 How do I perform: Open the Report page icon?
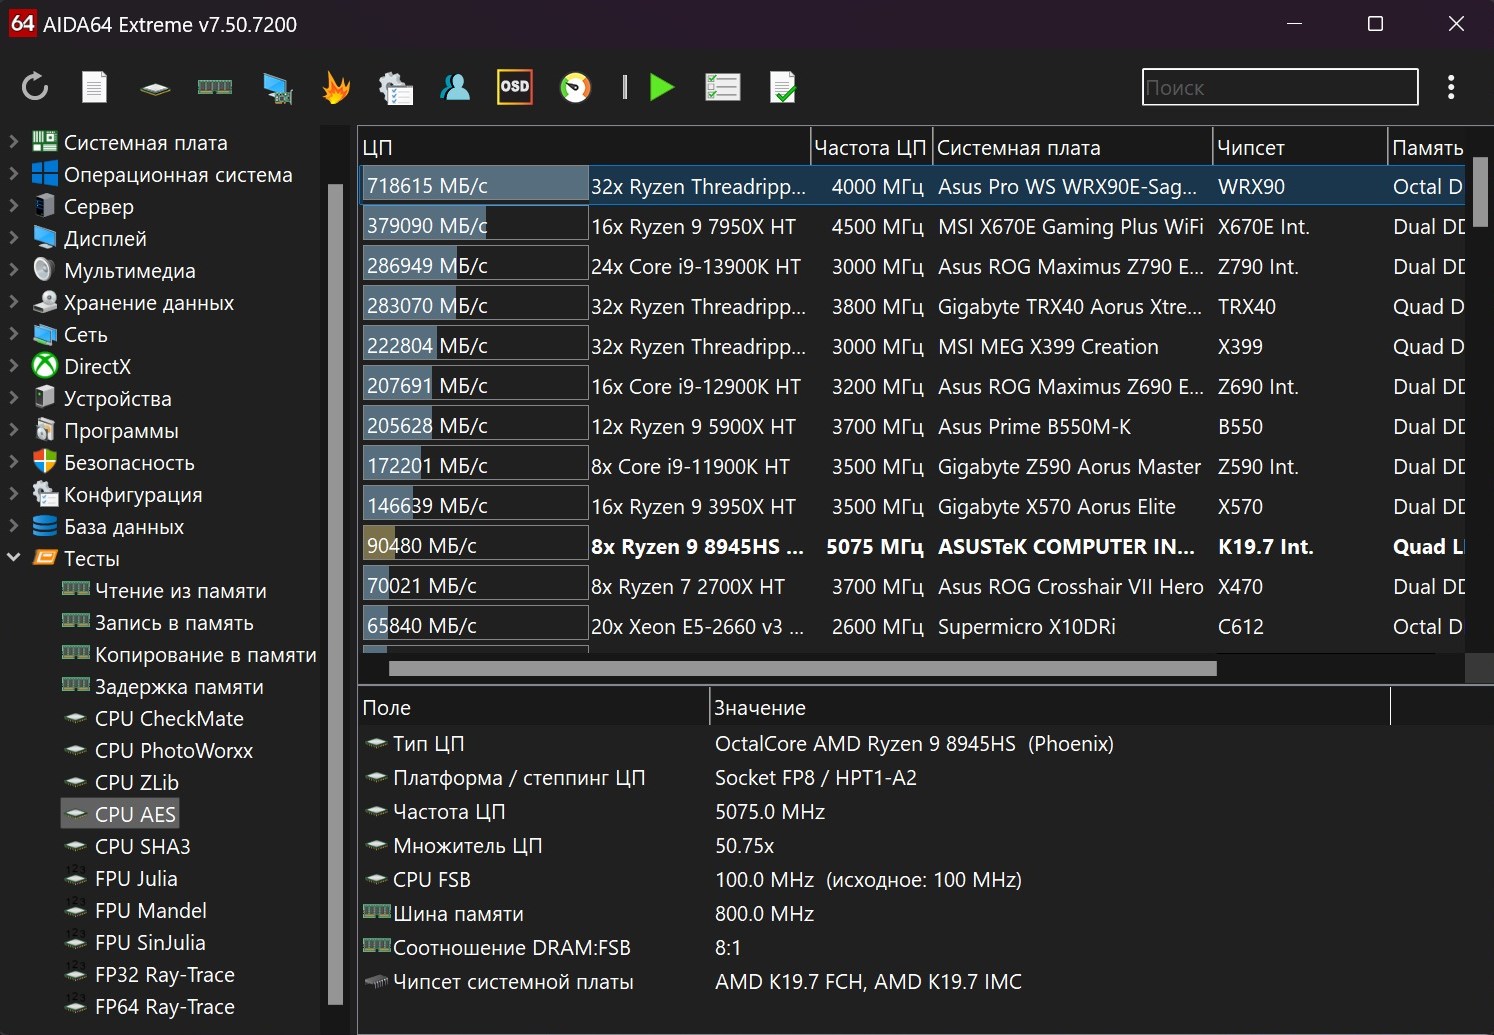[94, 87]
